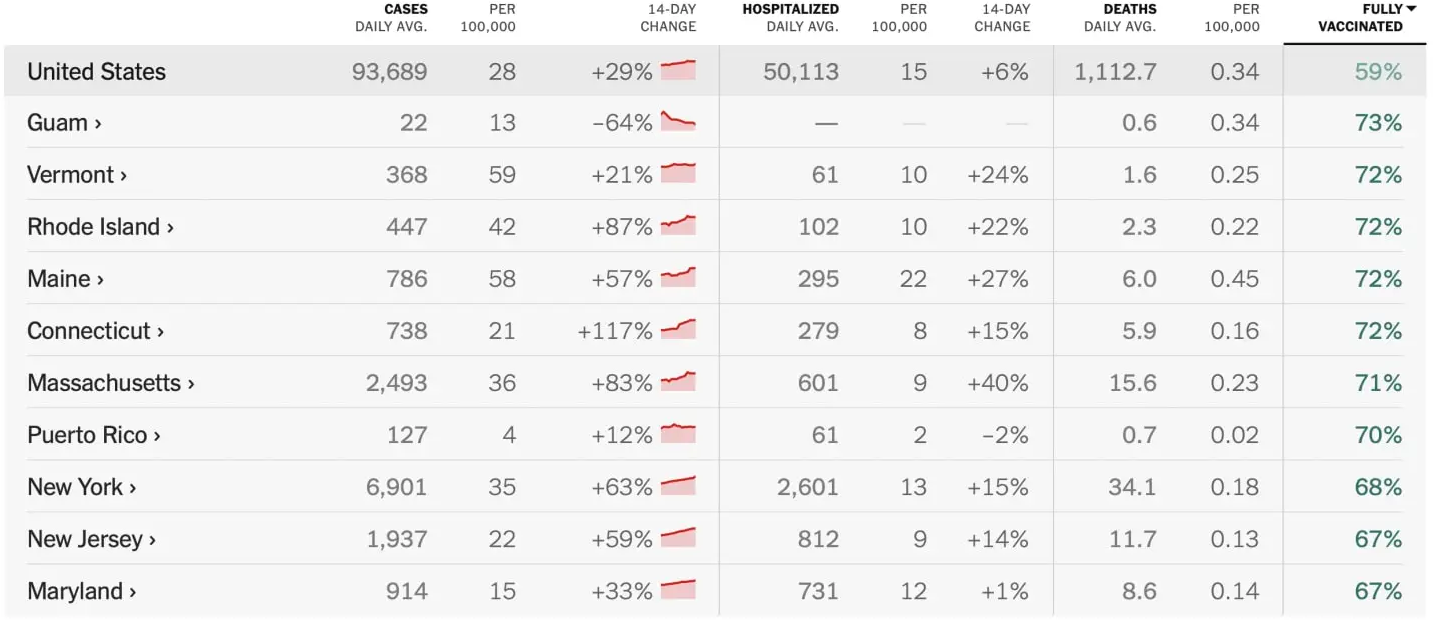Sort by Hospitalized Daily Avg. header
The width and height of the screenshot is (1446, 625).
[790, 18]
